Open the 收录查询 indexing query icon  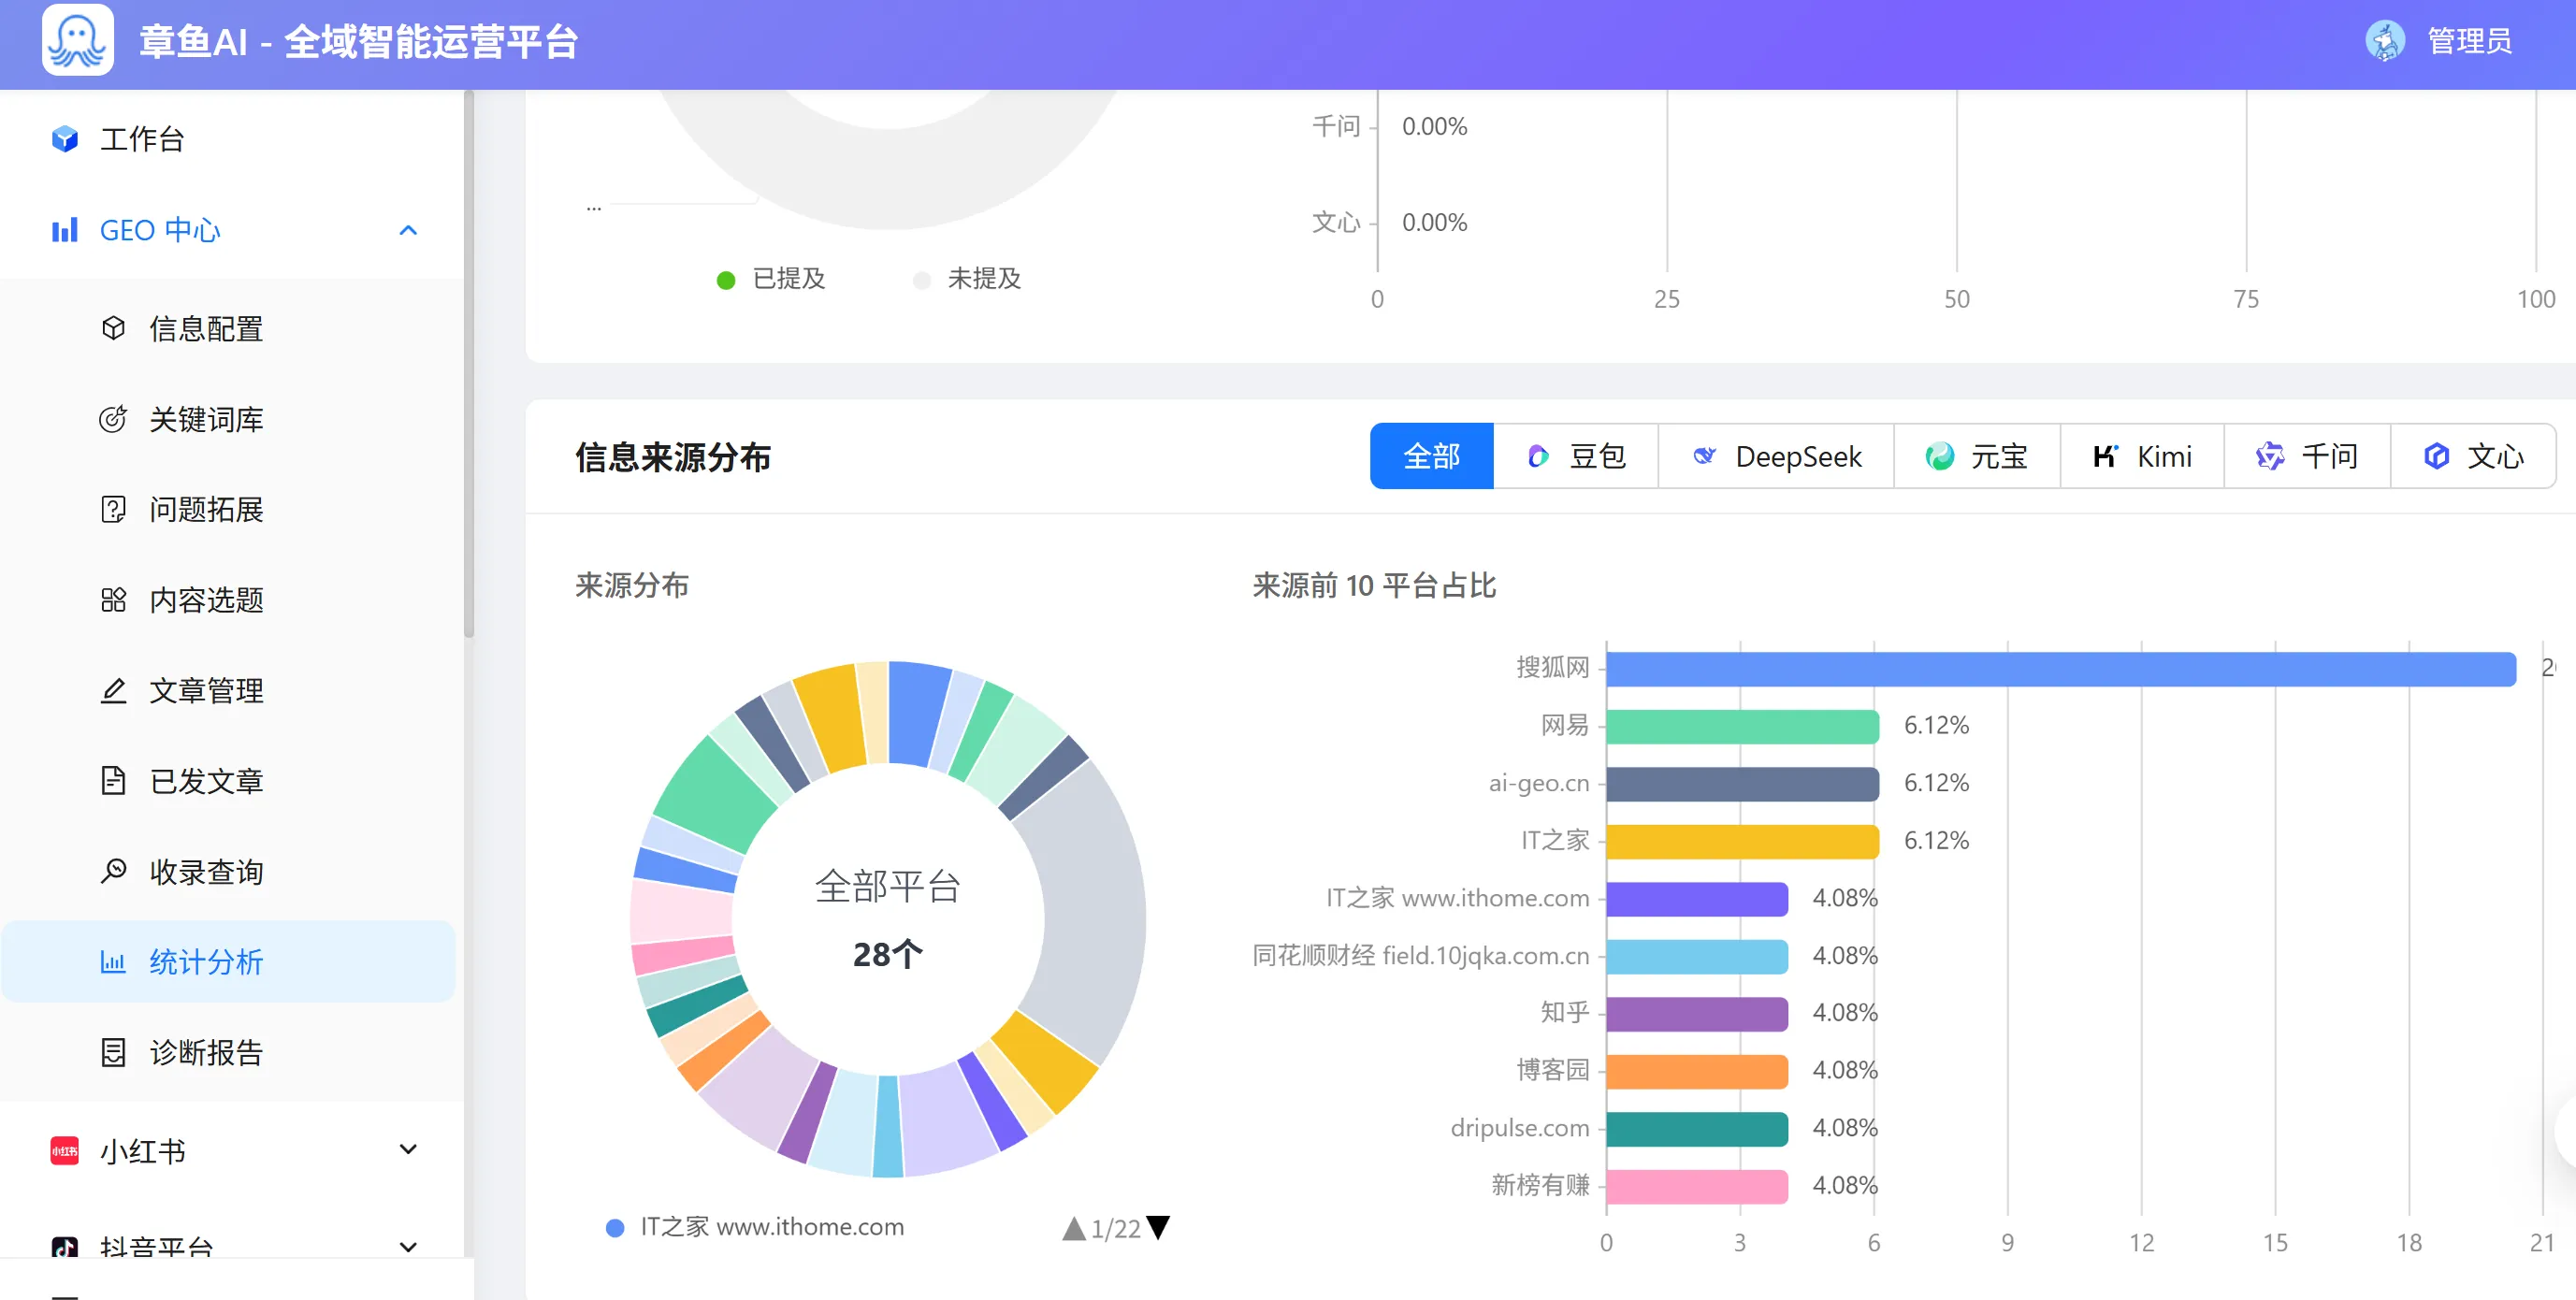[113, 871]
